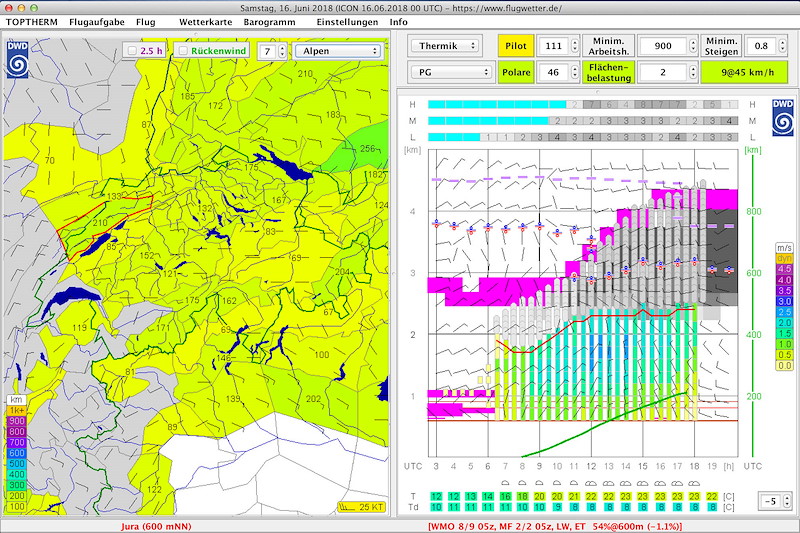800x533 pixels.
Task: Open the Flug menu
Action: (145, 22)
